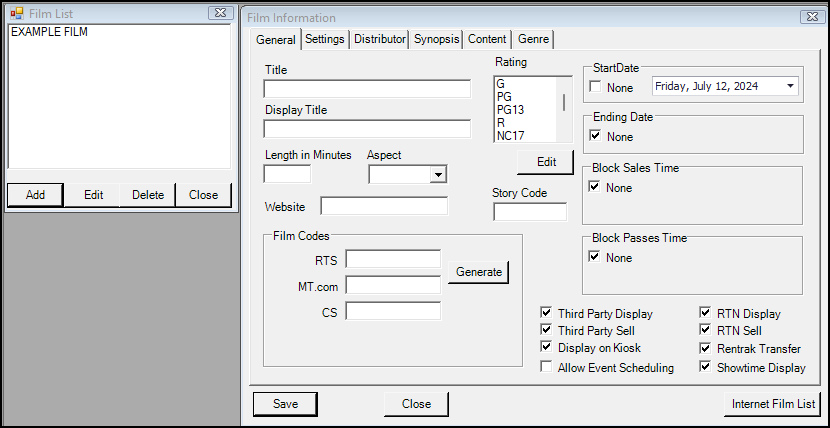The image size is (830, 428).
Task: Enable the Allow Event Scheduling checkbox
Action: pyautogui.click(x=547, y=367)
